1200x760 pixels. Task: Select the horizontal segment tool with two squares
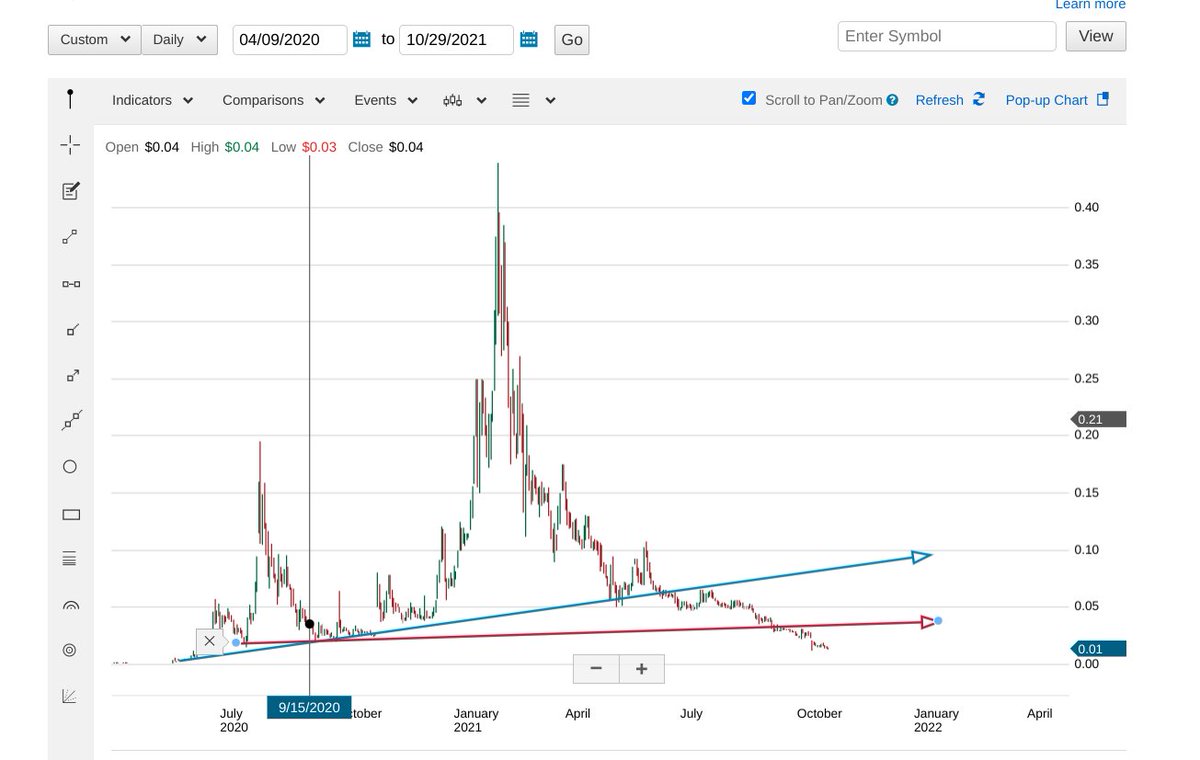[x=70, y=284]
